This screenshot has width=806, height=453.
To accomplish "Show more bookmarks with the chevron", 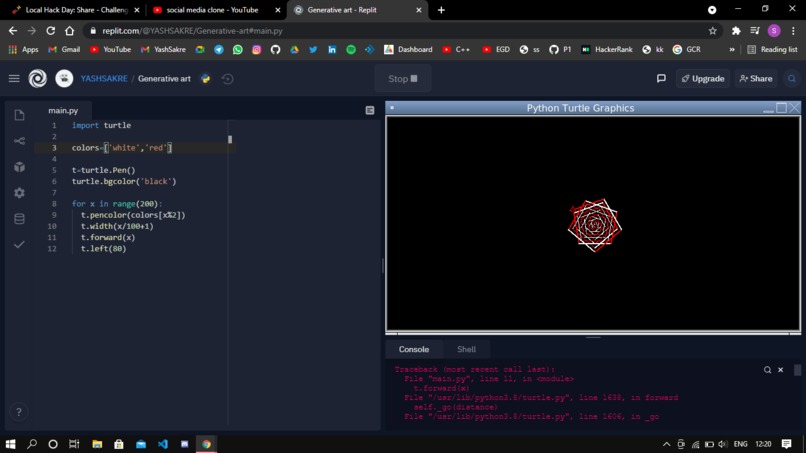I will pos(732,49).
